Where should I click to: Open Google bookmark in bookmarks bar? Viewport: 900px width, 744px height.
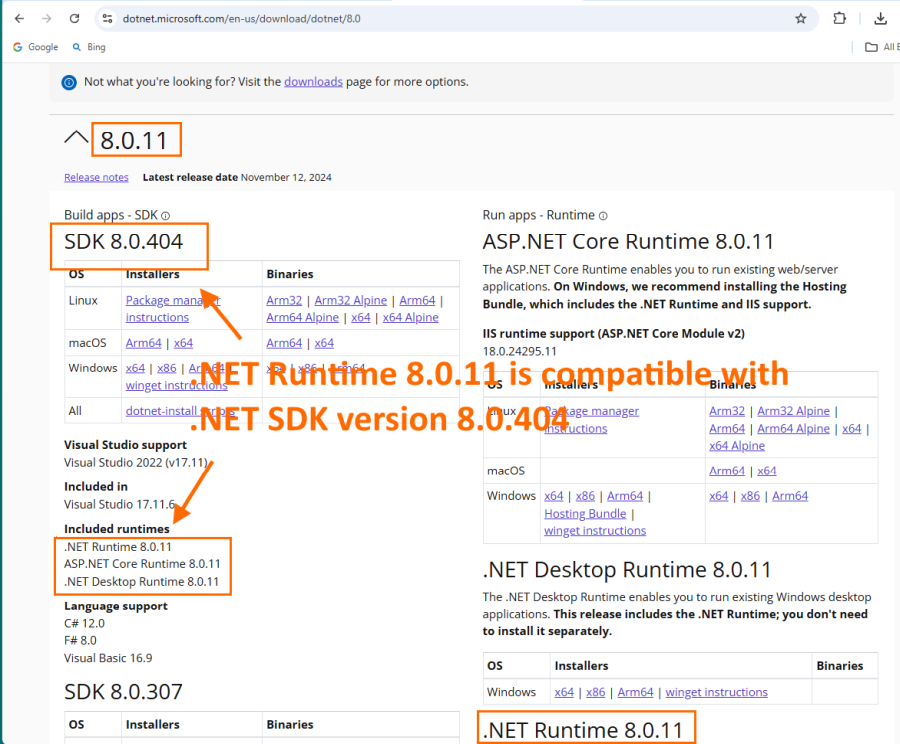35,47
